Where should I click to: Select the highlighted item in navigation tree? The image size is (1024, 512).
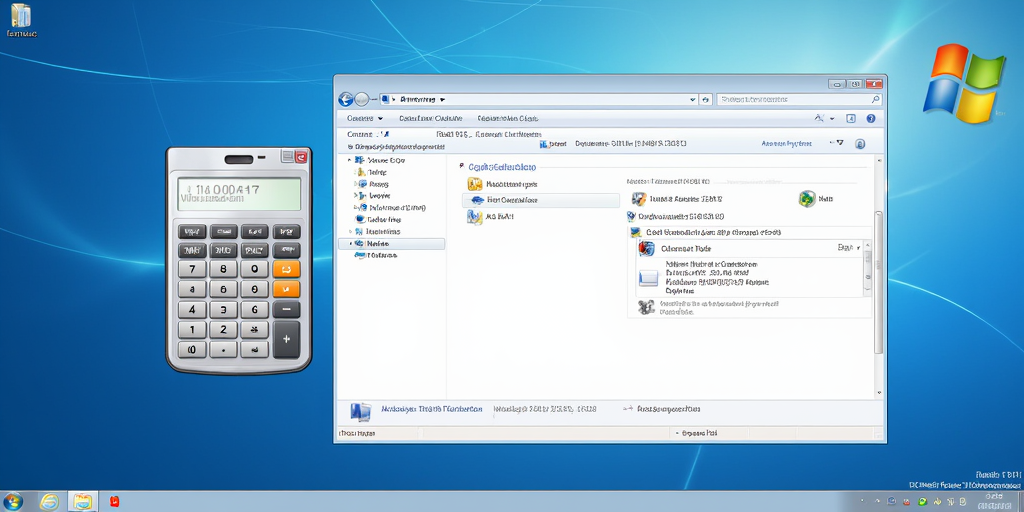(392, 244)
